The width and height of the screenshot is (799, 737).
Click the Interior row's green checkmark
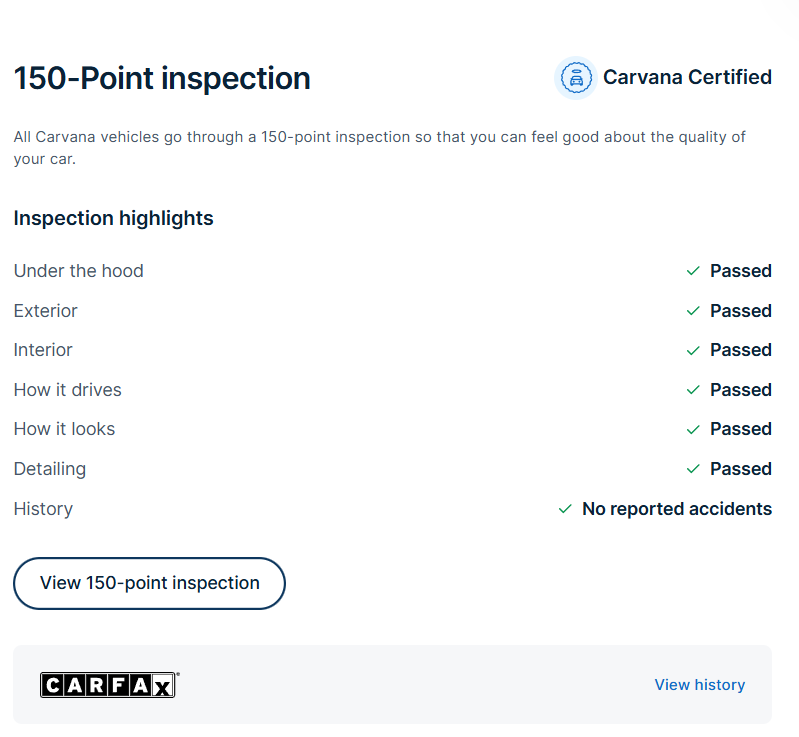[x=692, y=350]
